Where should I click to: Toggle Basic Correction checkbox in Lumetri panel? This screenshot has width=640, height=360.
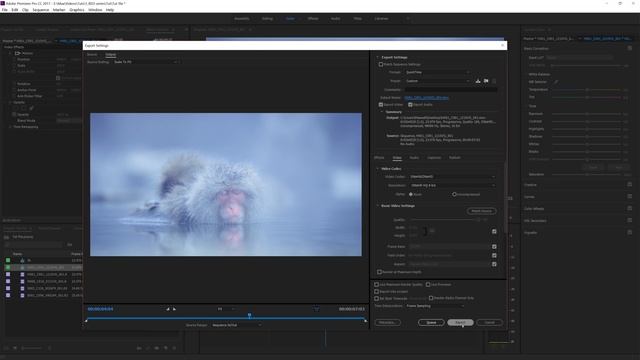pos(630,48)
